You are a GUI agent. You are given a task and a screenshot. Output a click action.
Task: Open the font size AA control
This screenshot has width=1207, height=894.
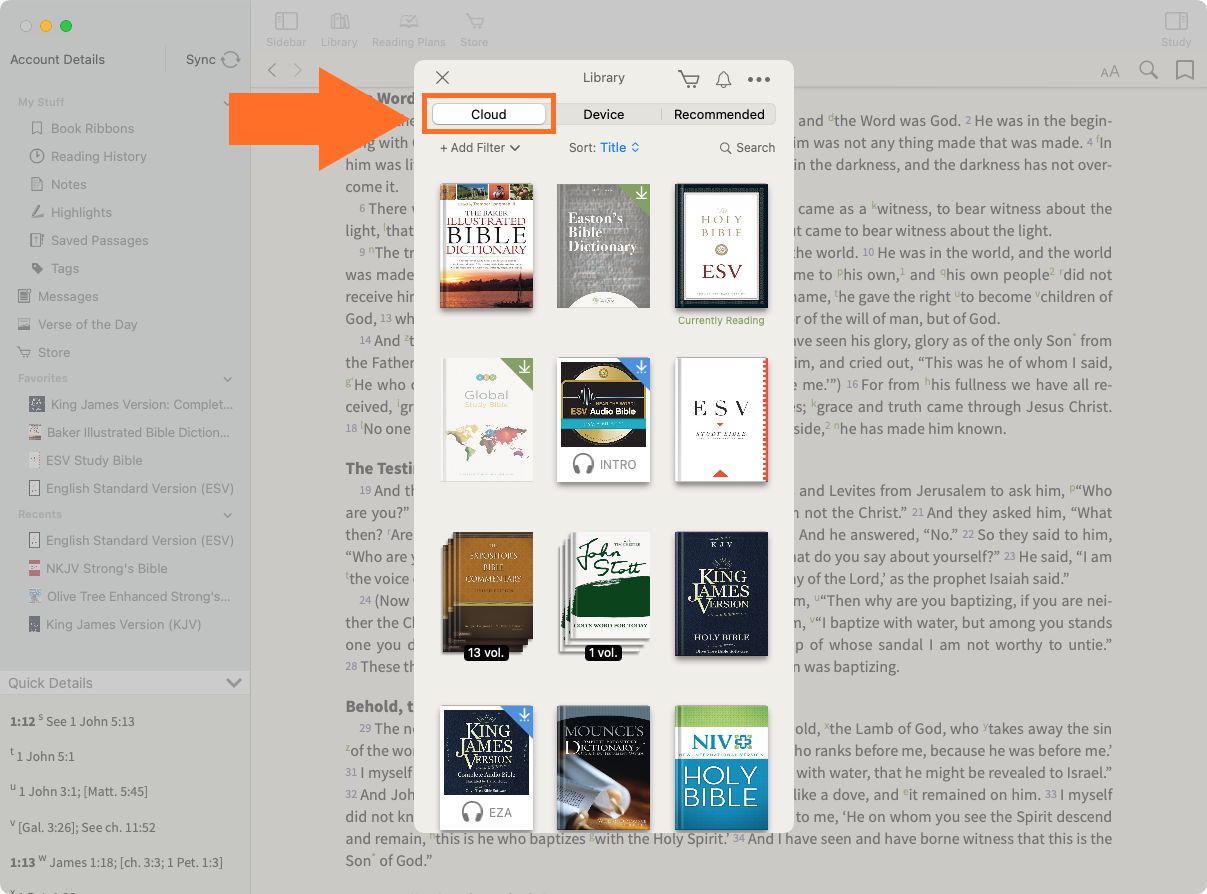coord(1110,71)
